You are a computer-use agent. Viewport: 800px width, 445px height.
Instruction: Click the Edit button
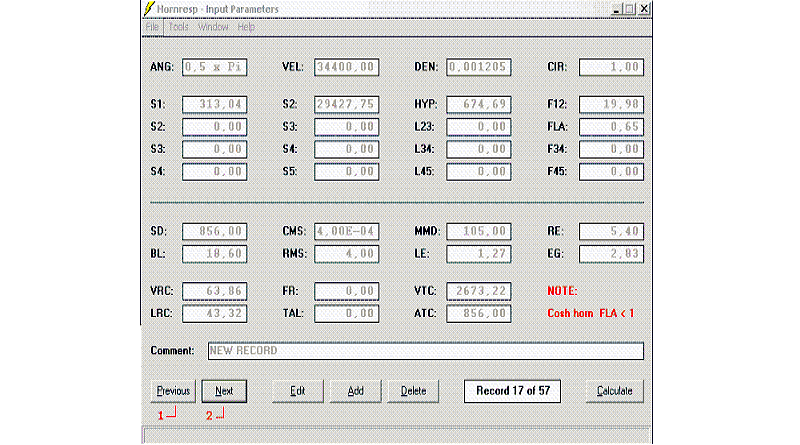click(297, 391)
